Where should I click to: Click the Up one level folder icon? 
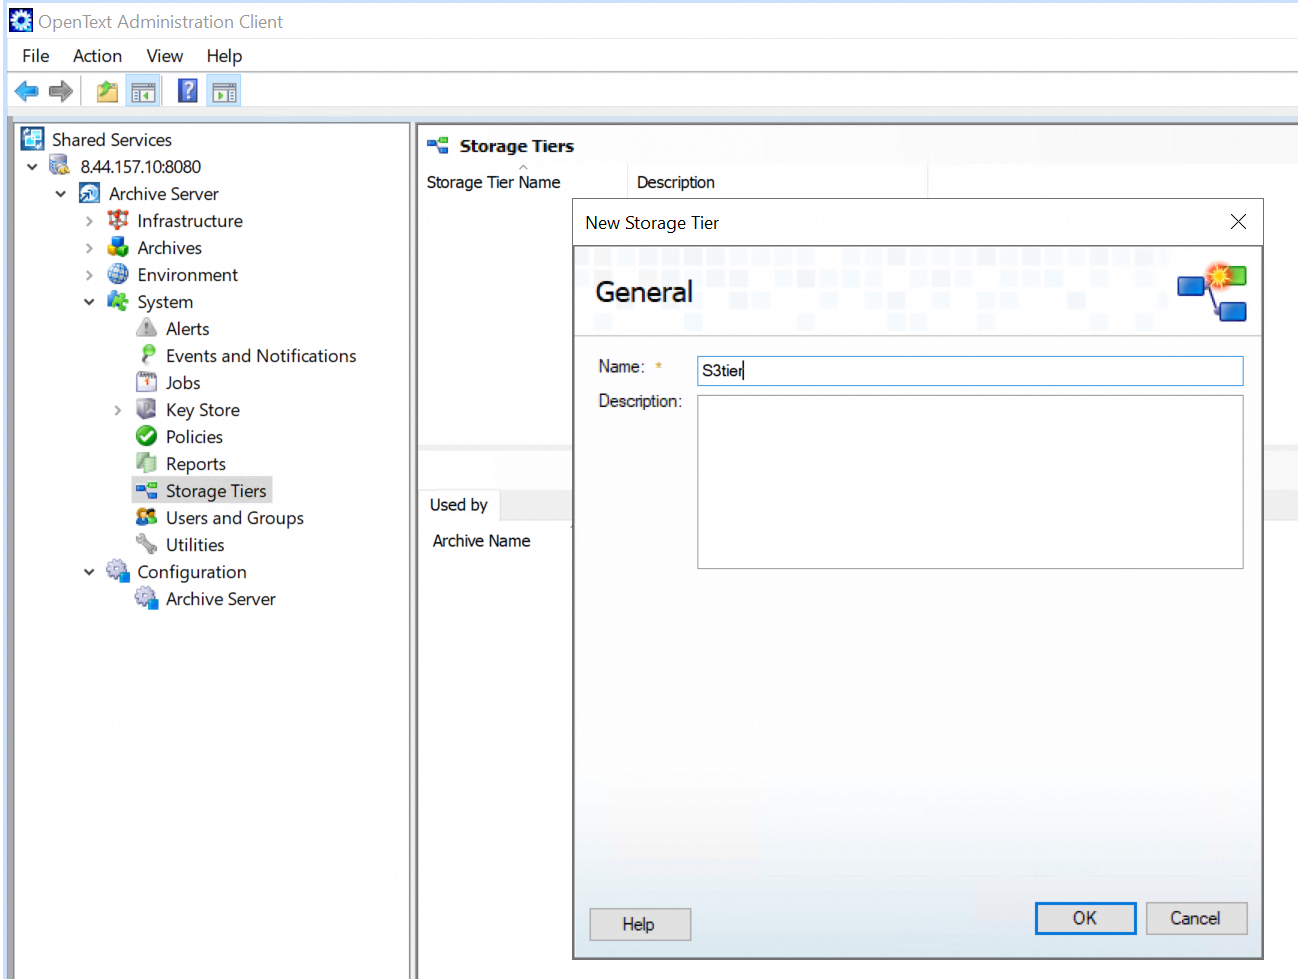[107, 92]
